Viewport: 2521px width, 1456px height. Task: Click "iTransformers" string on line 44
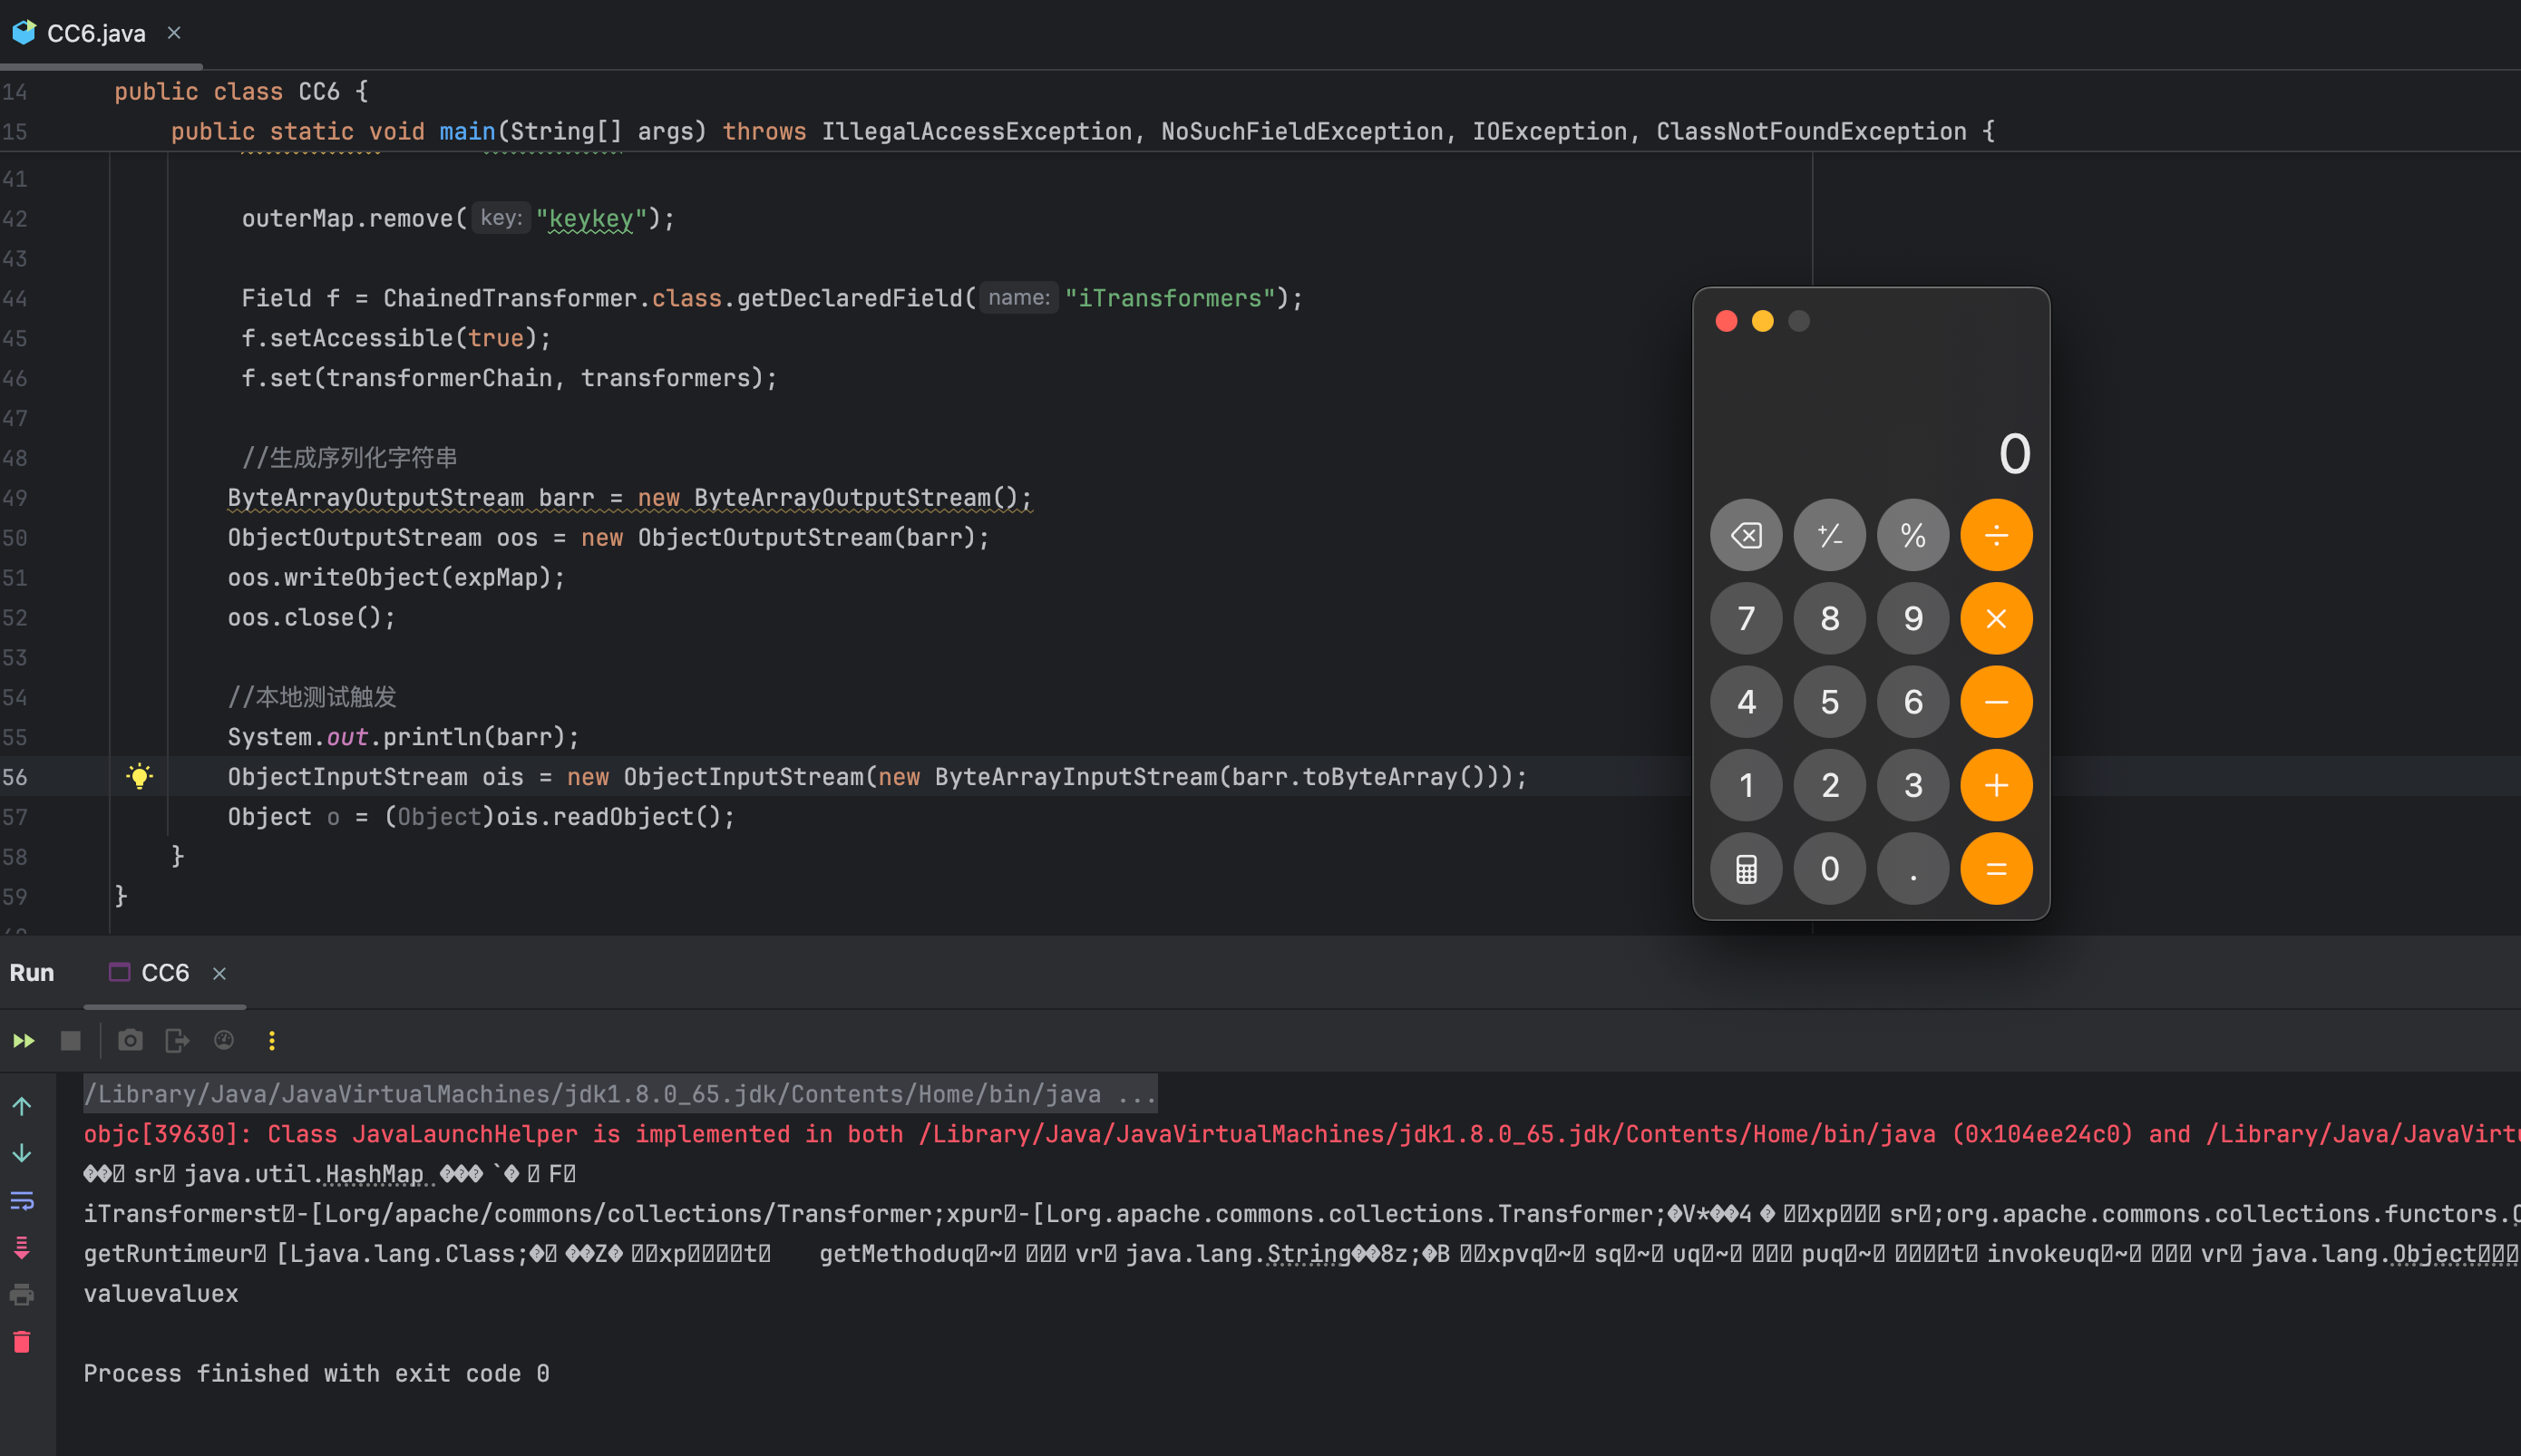pyautogui.click(x=1169, y=298)
